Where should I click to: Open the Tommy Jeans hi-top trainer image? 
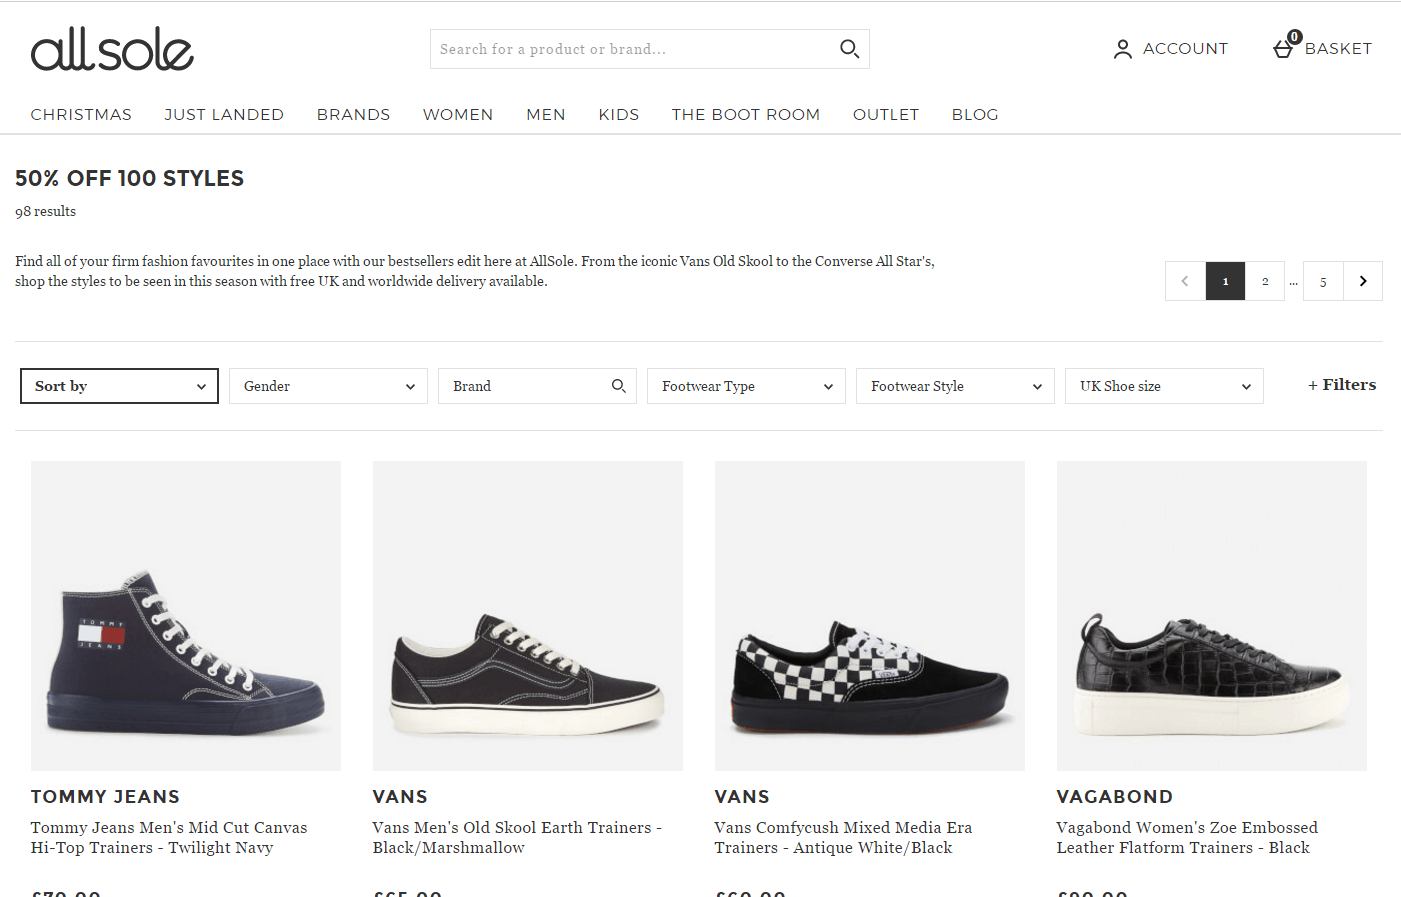186,616
